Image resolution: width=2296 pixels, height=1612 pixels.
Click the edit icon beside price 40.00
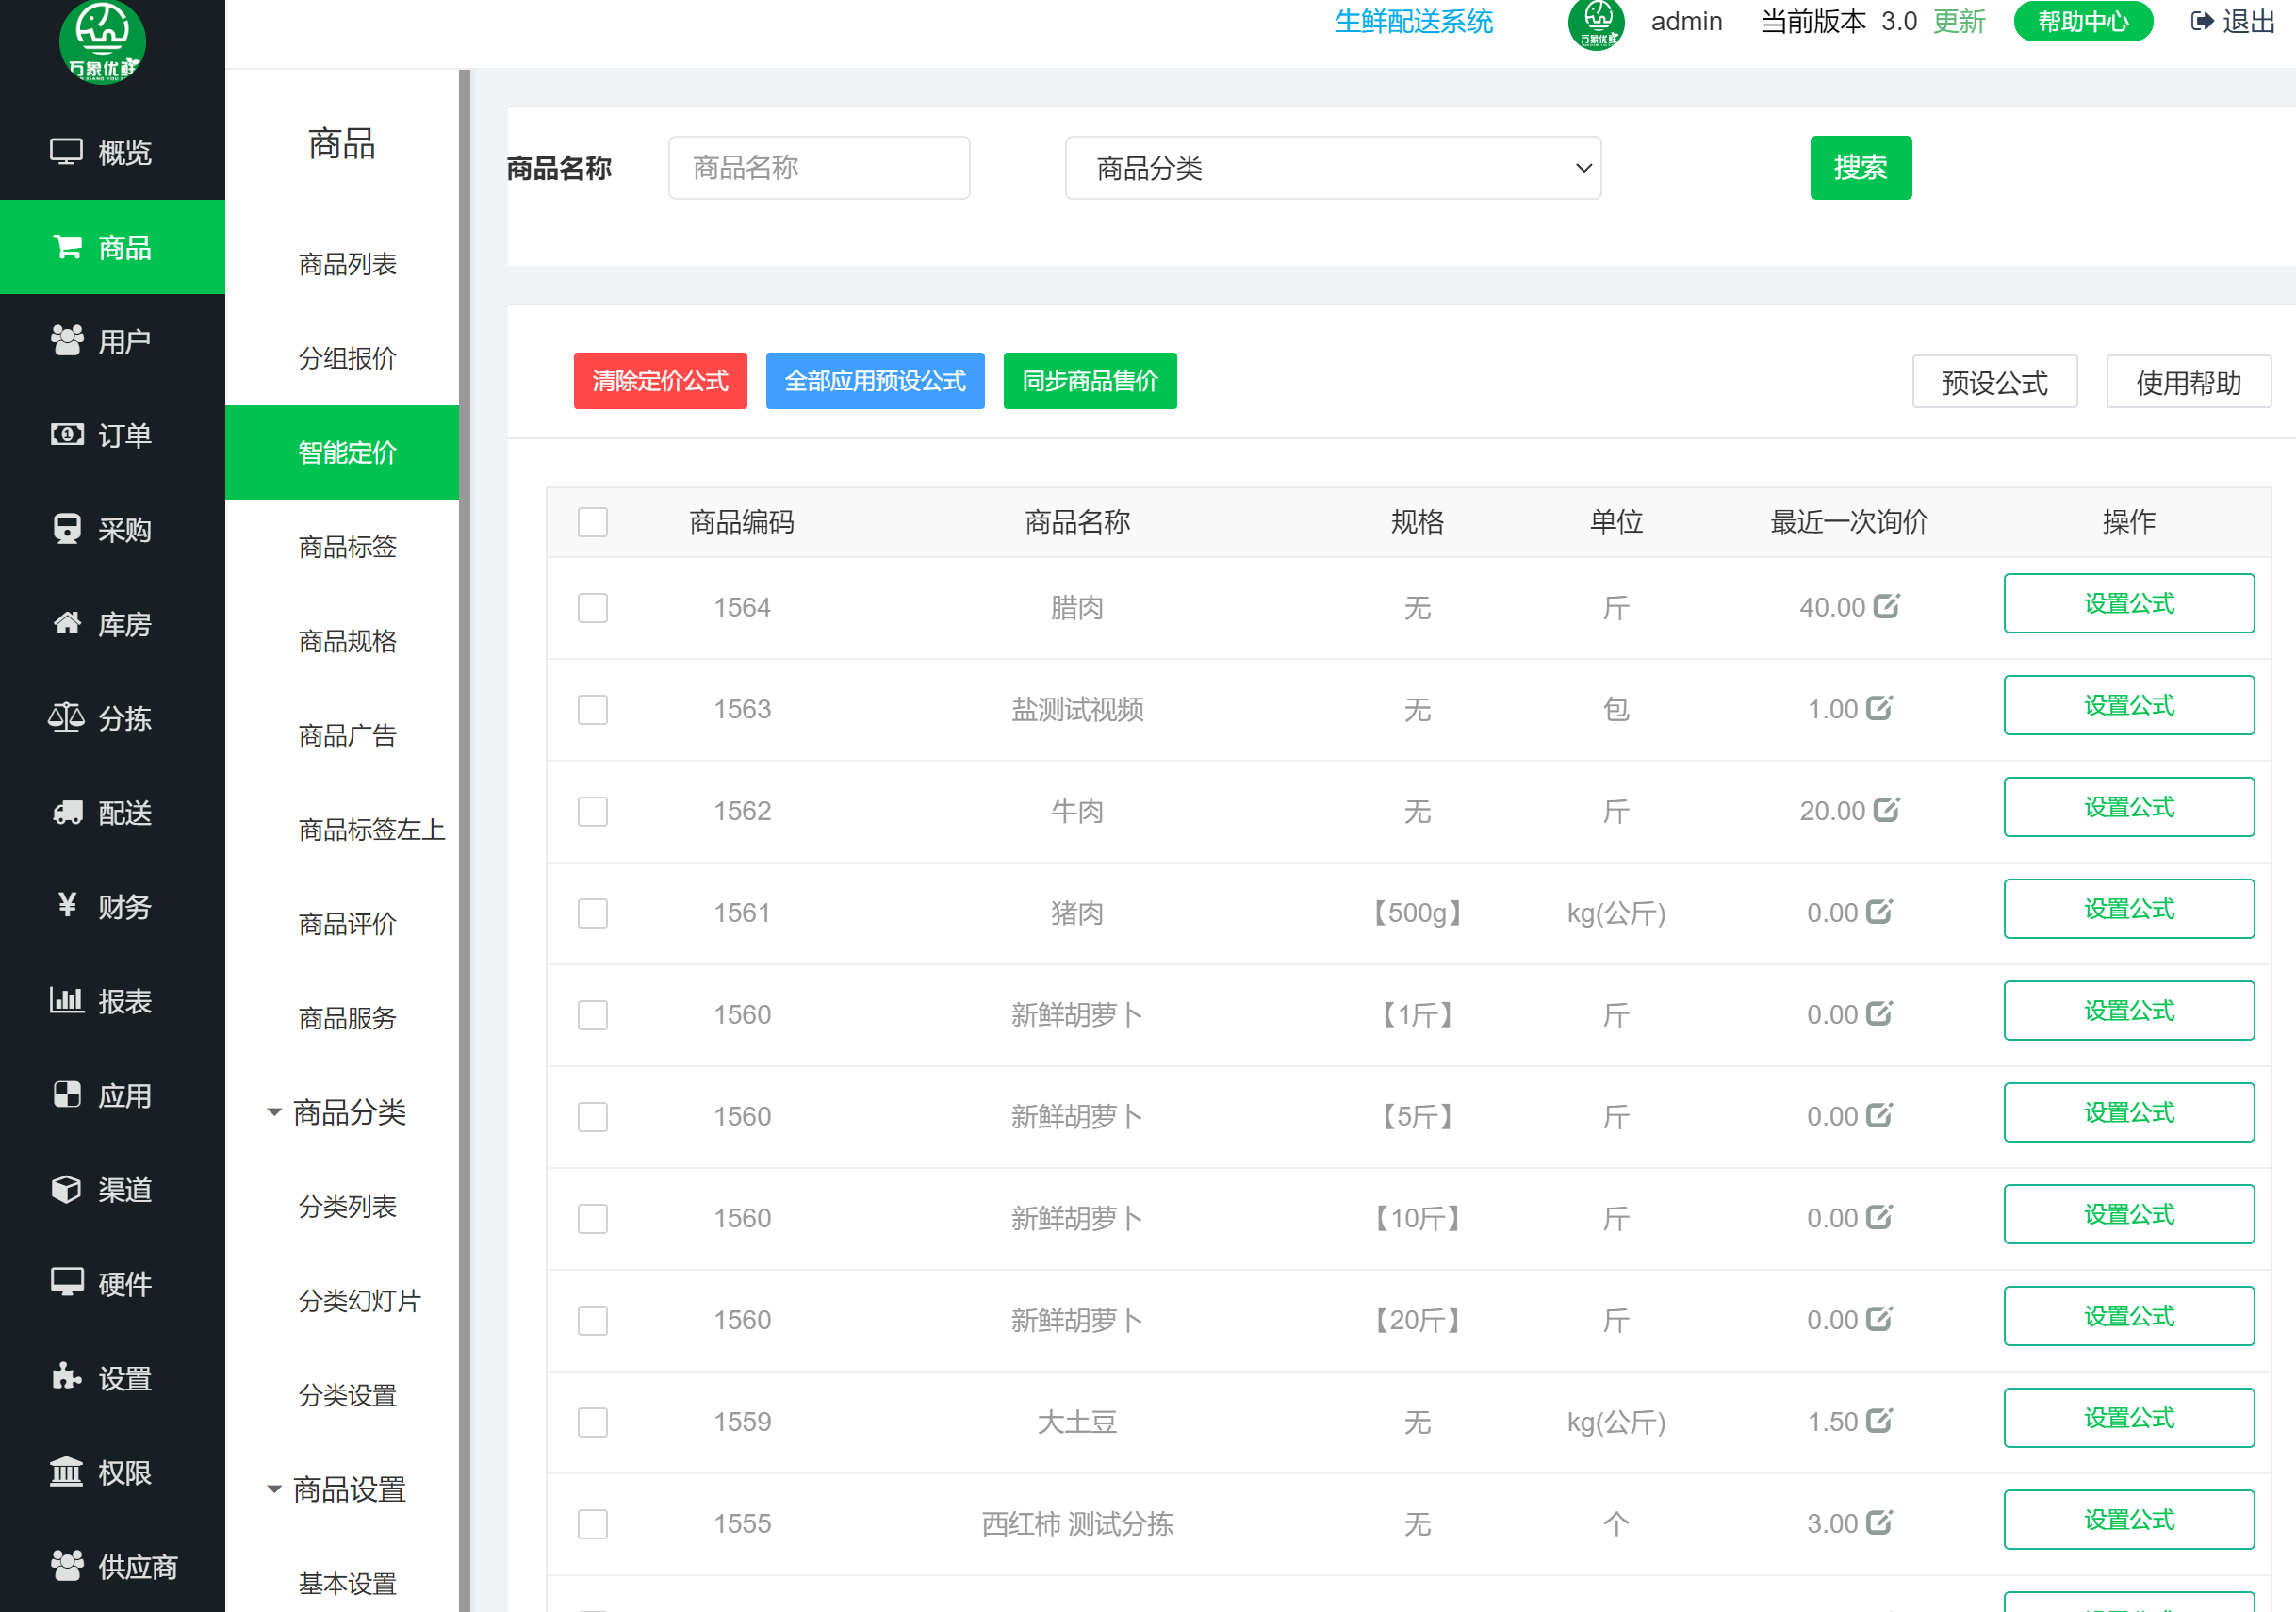pyautogui.click(x=1886, y=606)
